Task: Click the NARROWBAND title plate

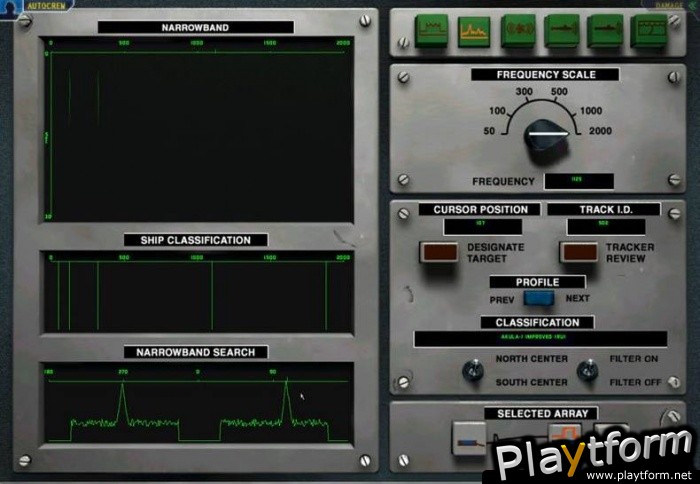Action: [x=196, y=27]
